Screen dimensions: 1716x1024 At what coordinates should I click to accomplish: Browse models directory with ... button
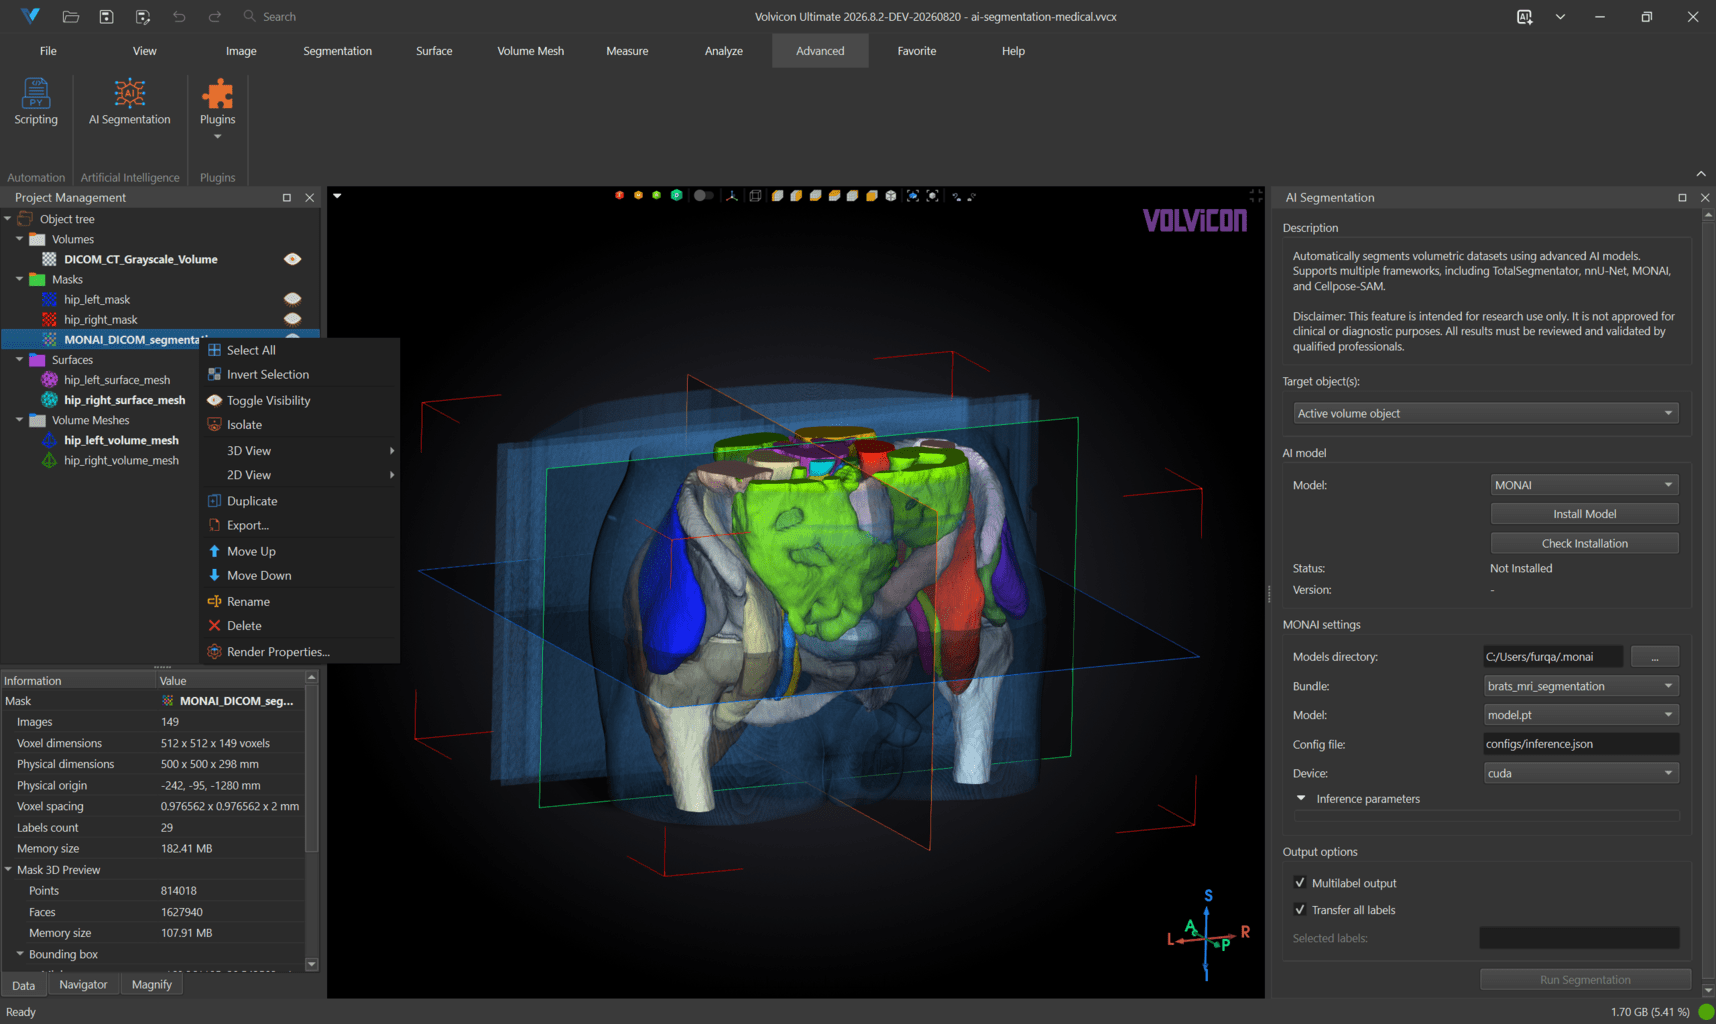1655,657
